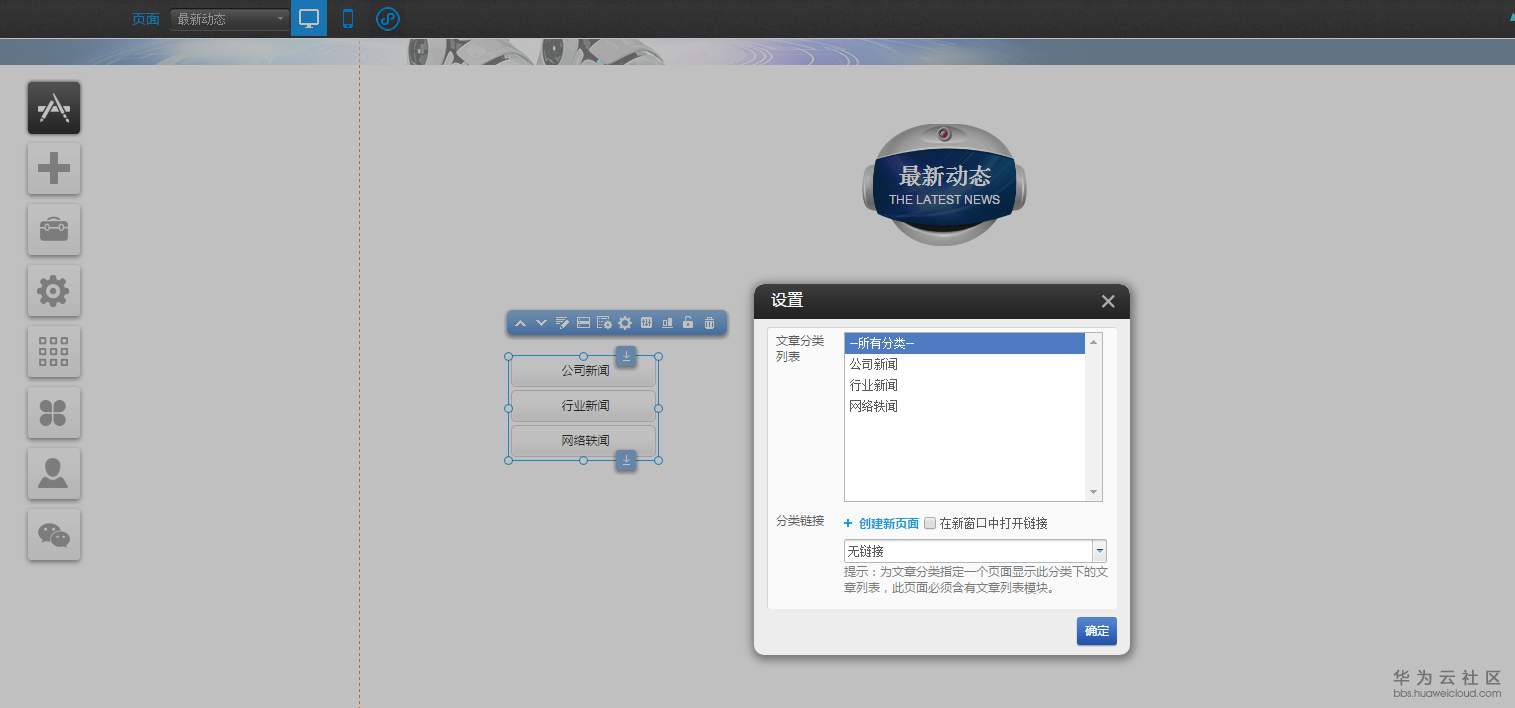1515x708 pixels.
Task: Click the 确定 confirm button
Action: (x=1097, y=631)
